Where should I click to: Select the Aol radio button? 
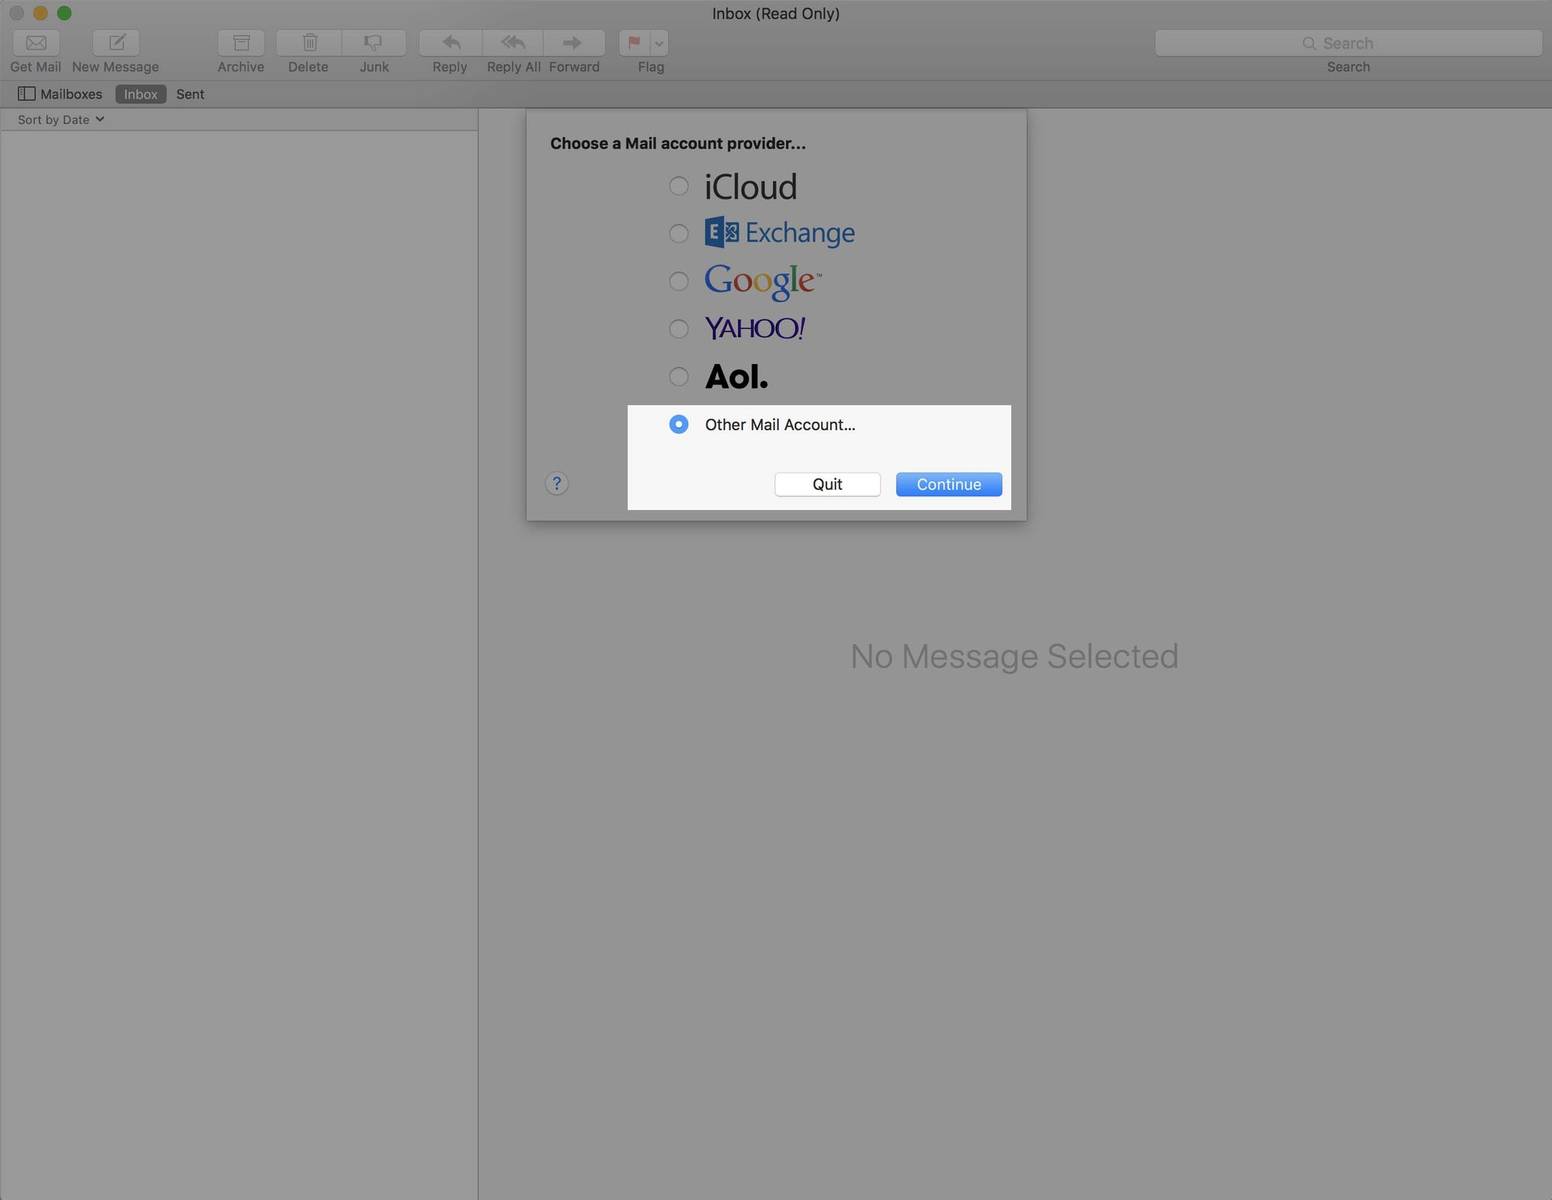click(678, 377)
